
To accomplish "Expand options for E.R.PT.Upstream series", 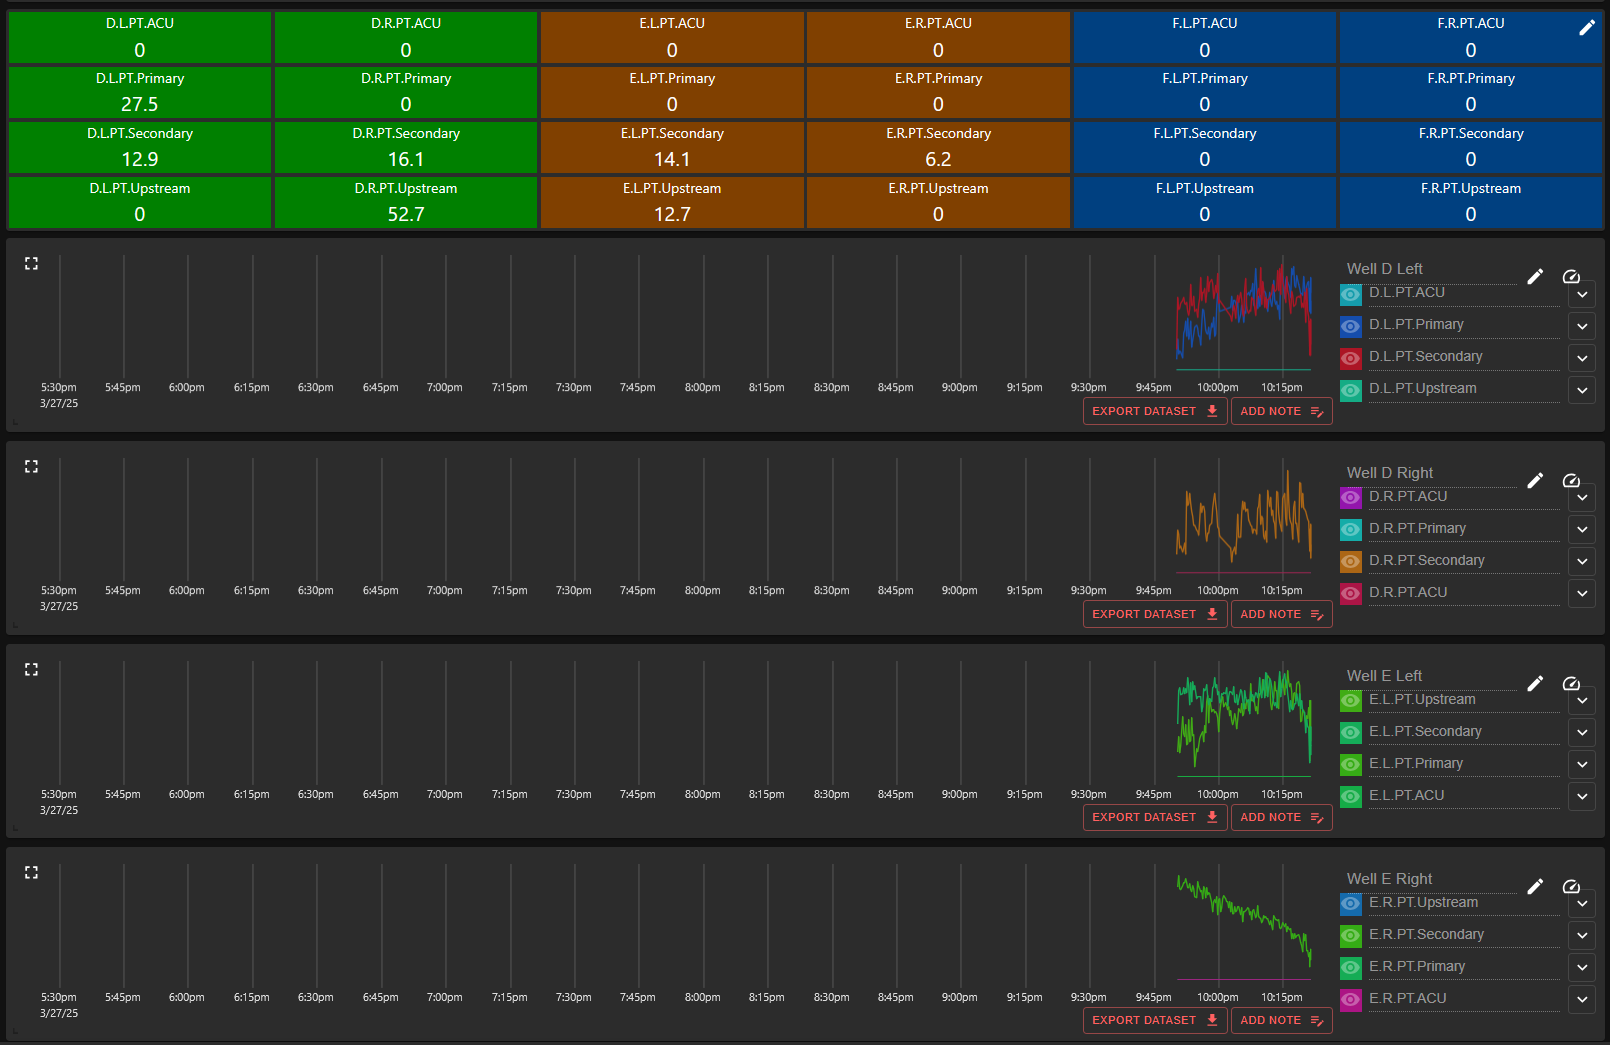I will pyautogui.click(x=1581, y=904).
